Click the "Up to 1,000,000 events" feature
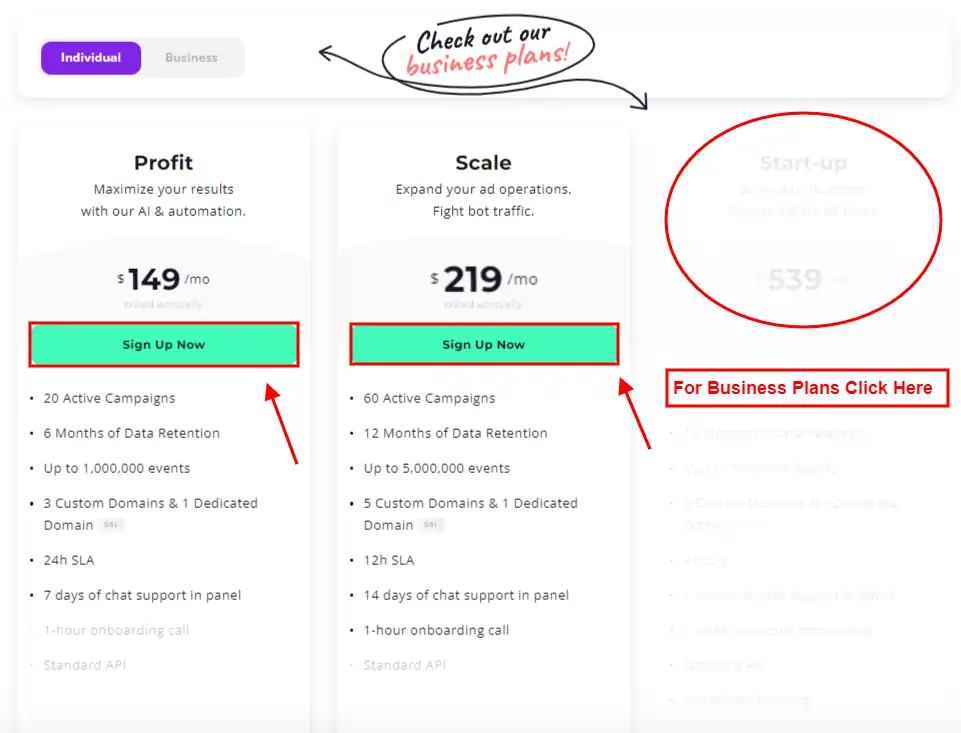Screen dimensions: 961x733 coord(116,468)
